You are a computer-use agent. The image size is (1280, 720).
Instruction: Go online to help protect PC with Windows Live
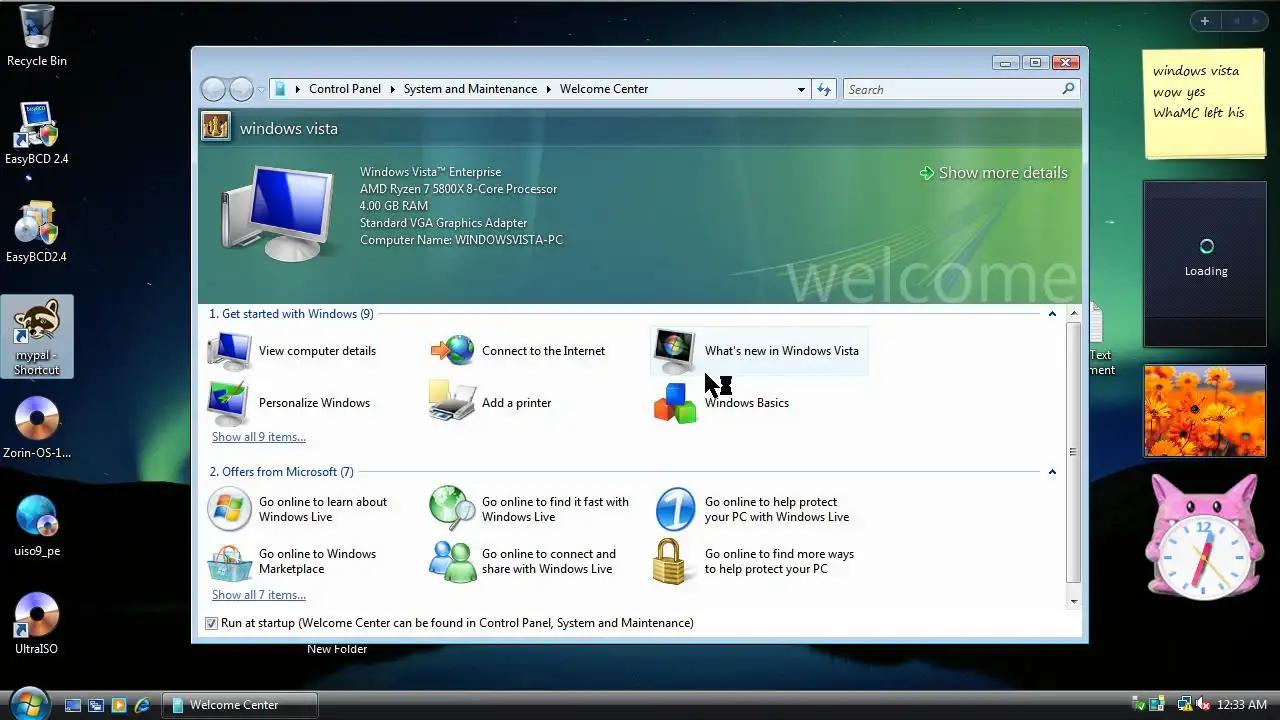[x=752, y=509]
